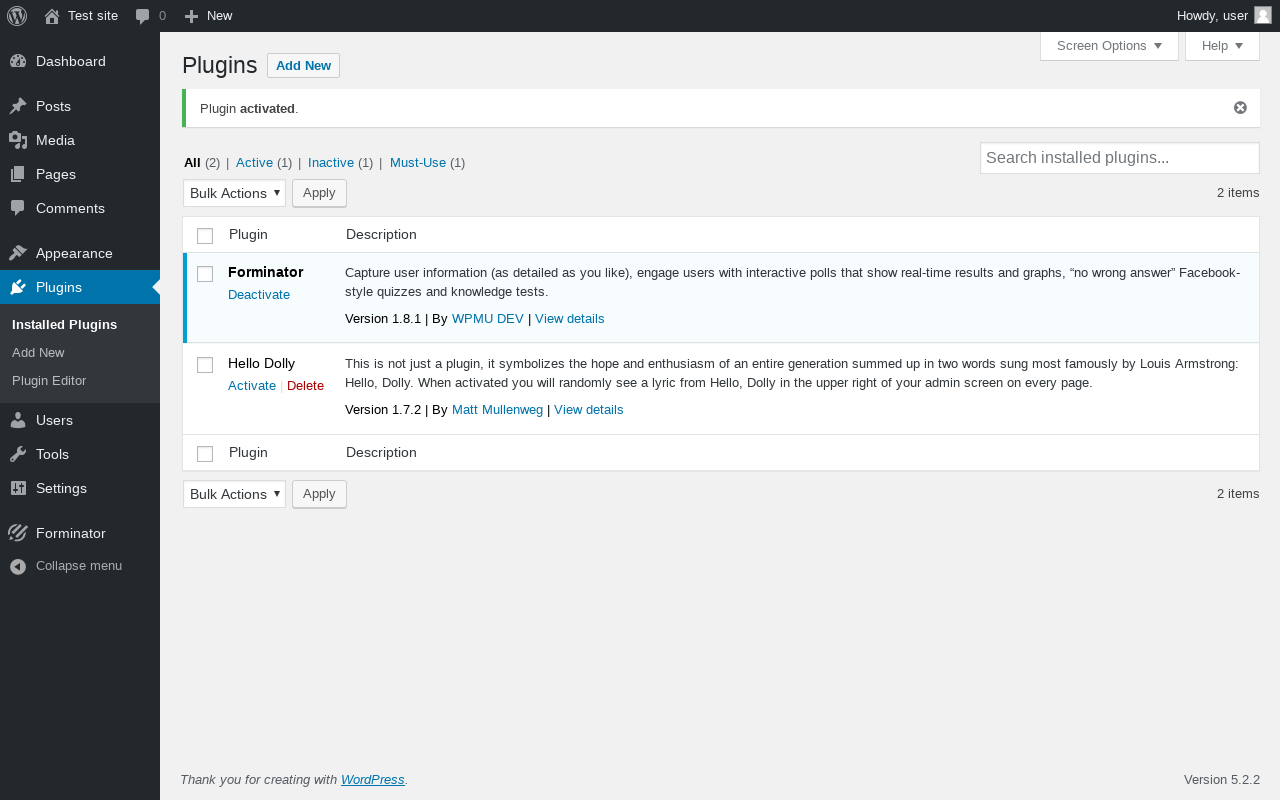This screenshot has height=800, width=1280.
Task: Expand the Help panel
Action: click(x=1221, y=46)
